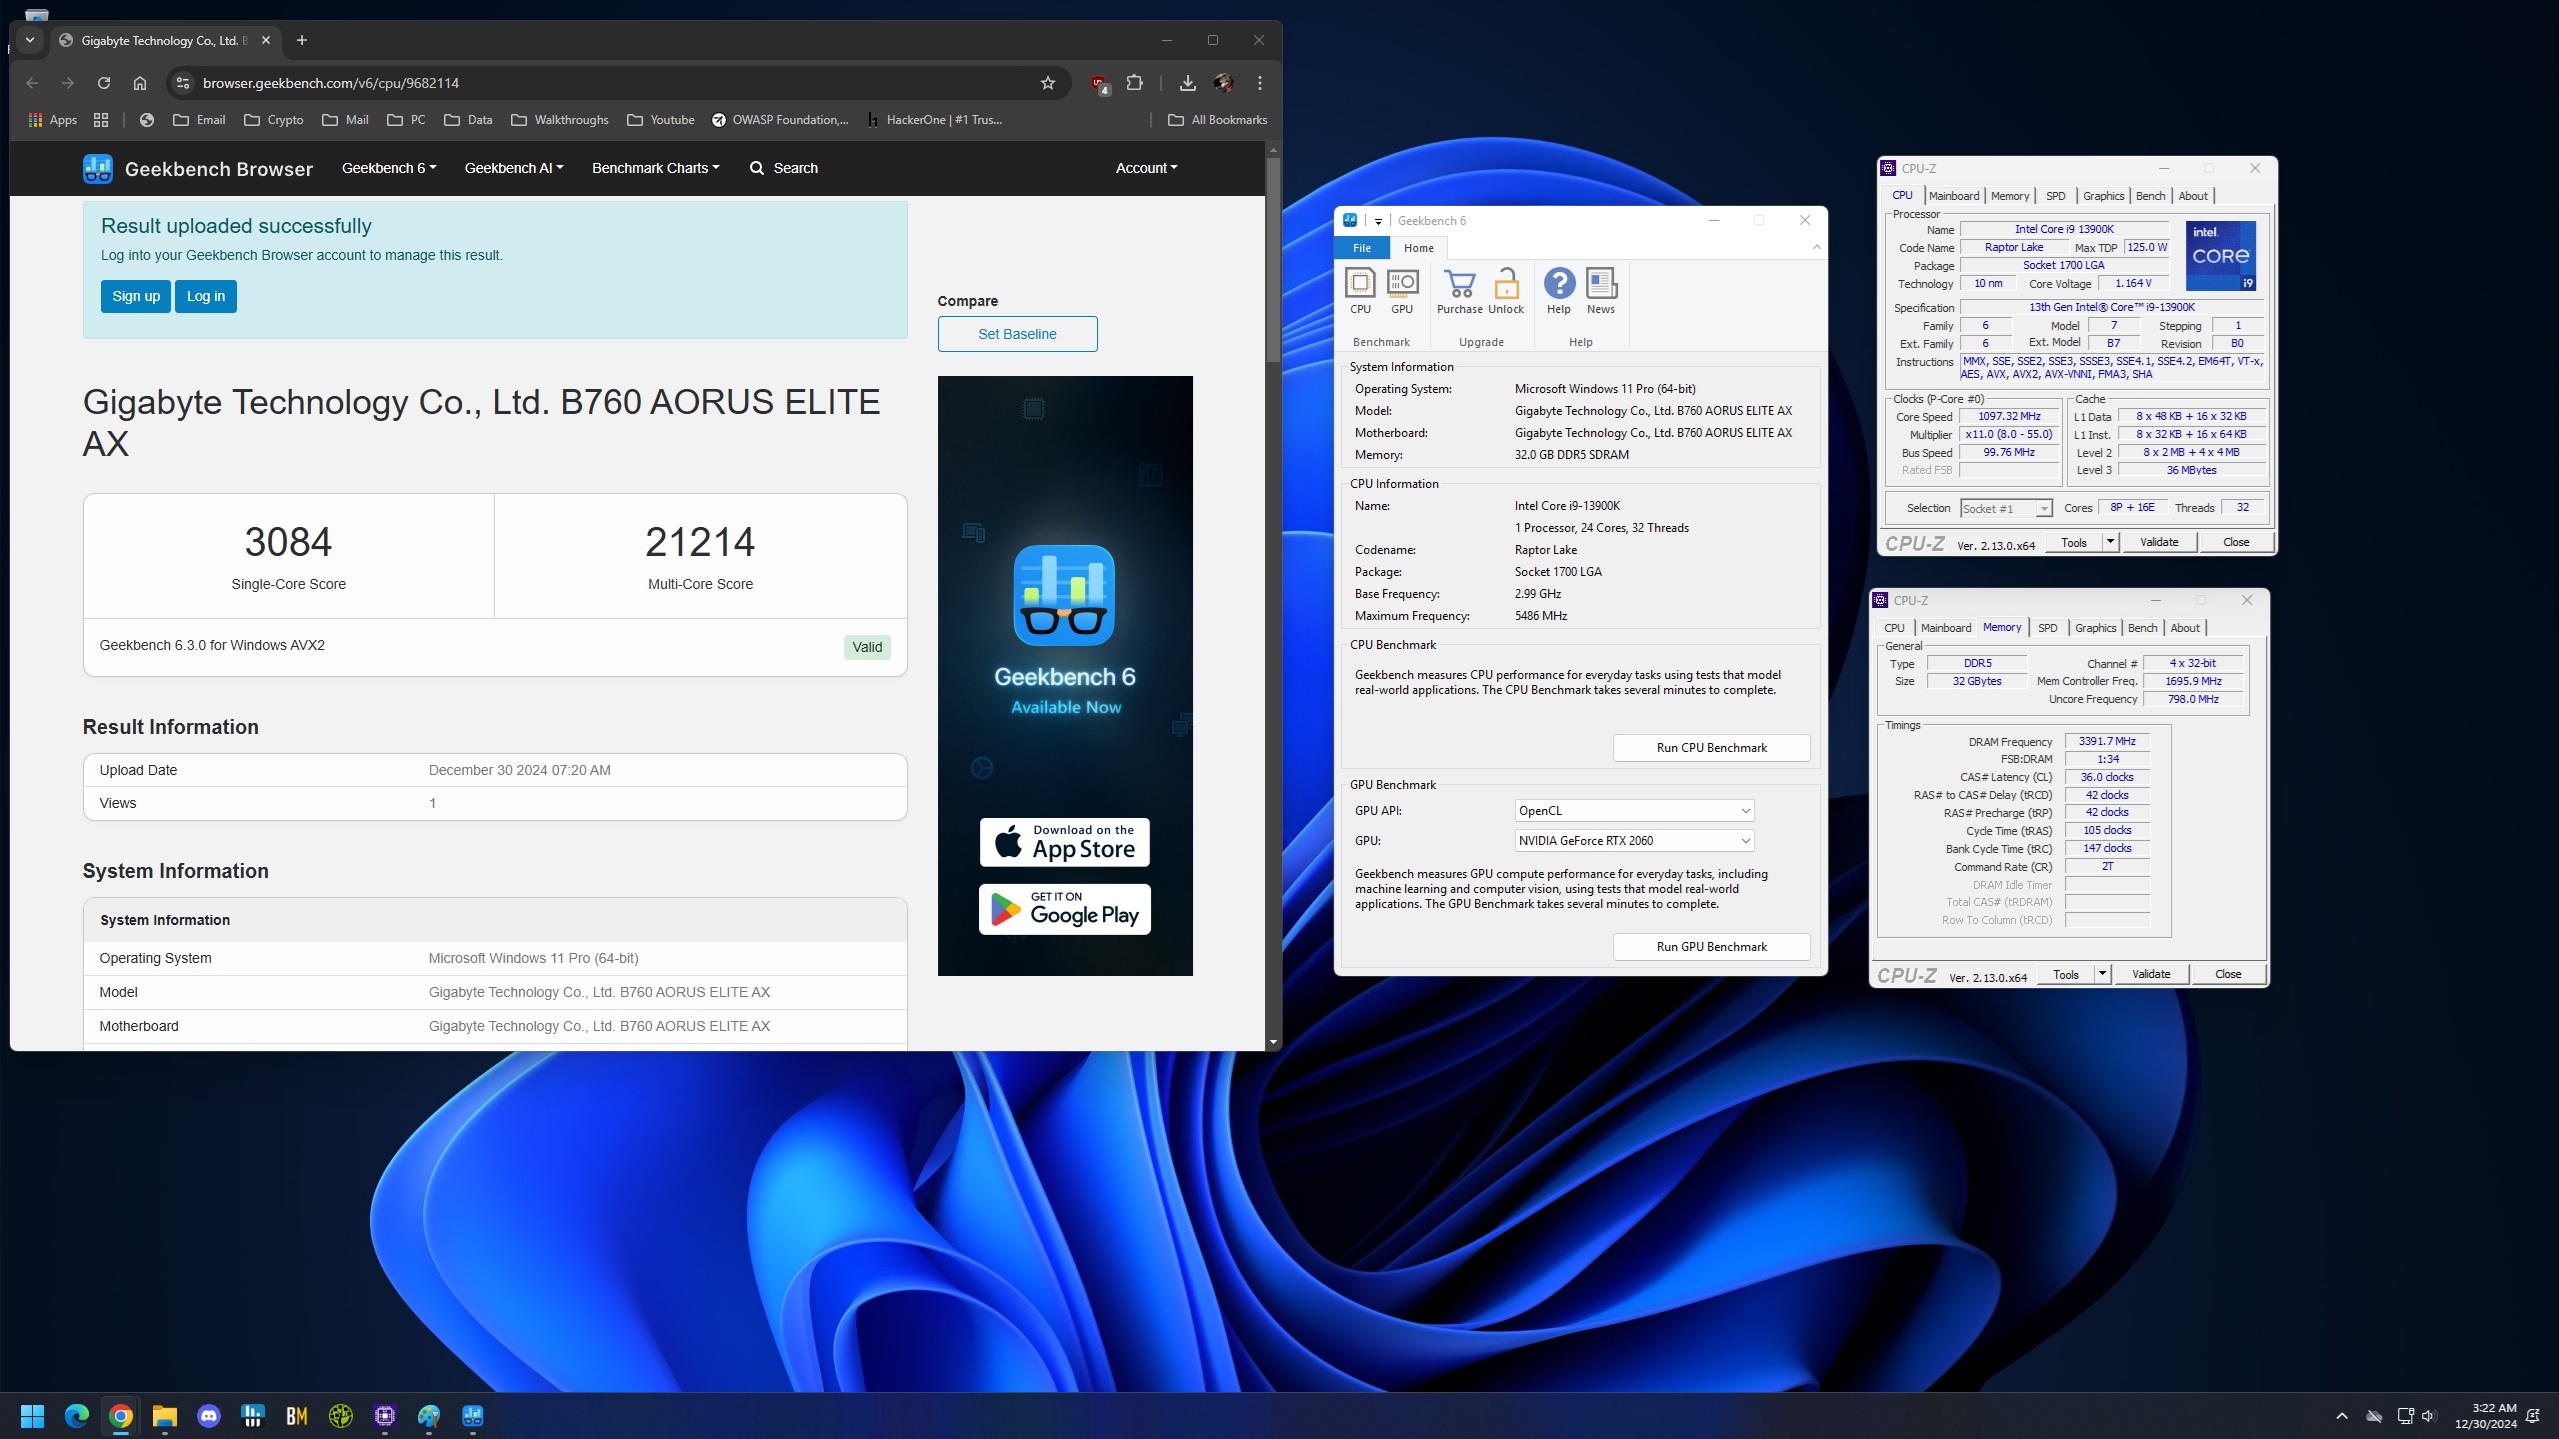
Task: Click the Sign up button
Action: pos(136,296)
